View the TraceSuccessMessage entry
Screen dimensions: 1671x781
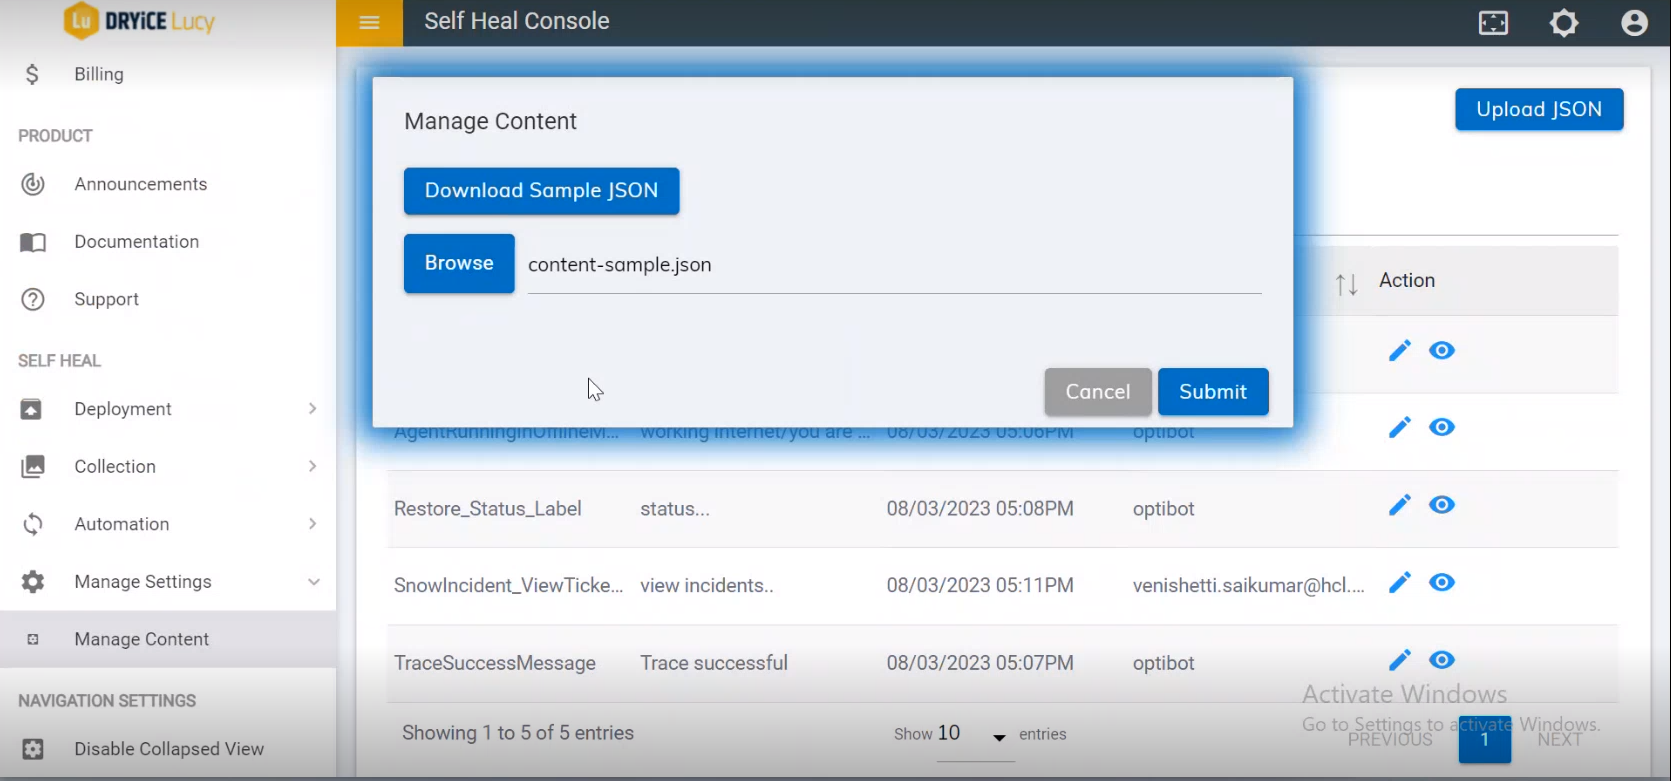[x=1442, y=660]
